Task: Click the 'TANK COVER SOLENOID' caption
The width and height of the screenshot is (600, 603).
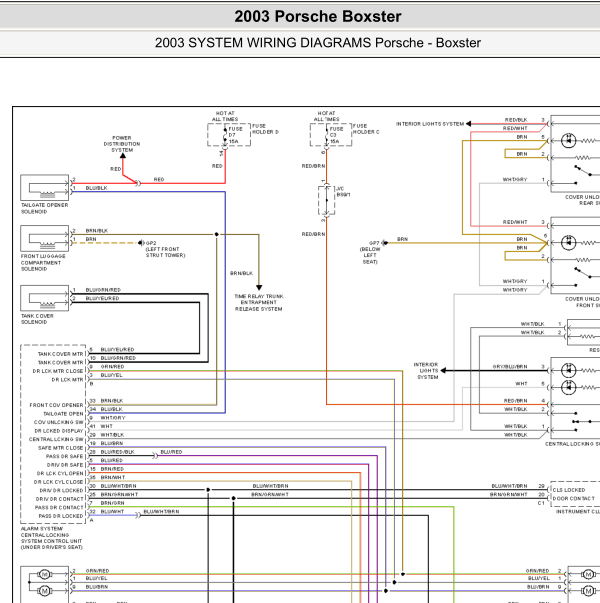Action: pos(37,319)
